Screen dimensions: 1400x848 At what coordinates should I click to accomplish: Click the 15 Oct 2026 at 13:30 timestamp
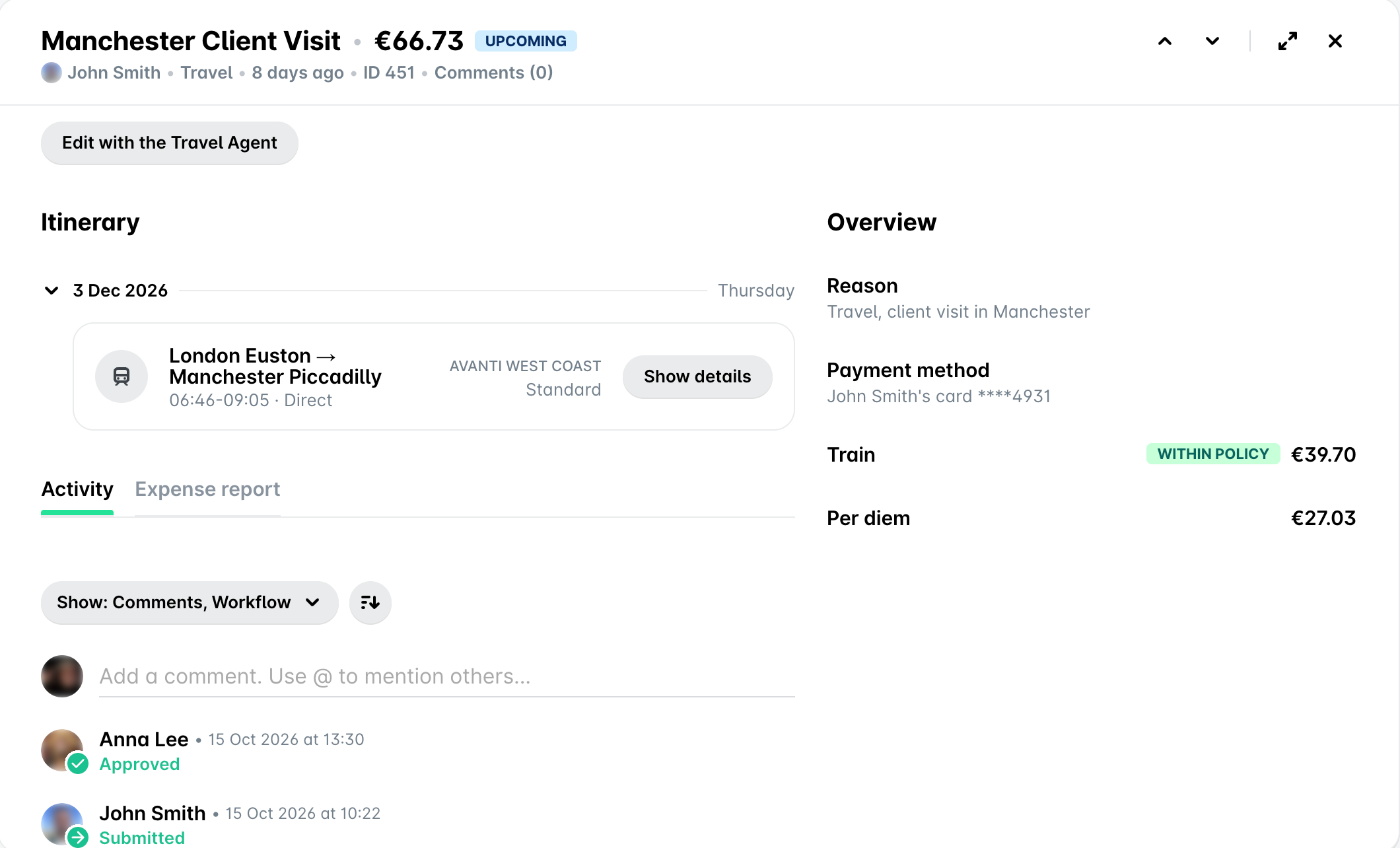286,740
